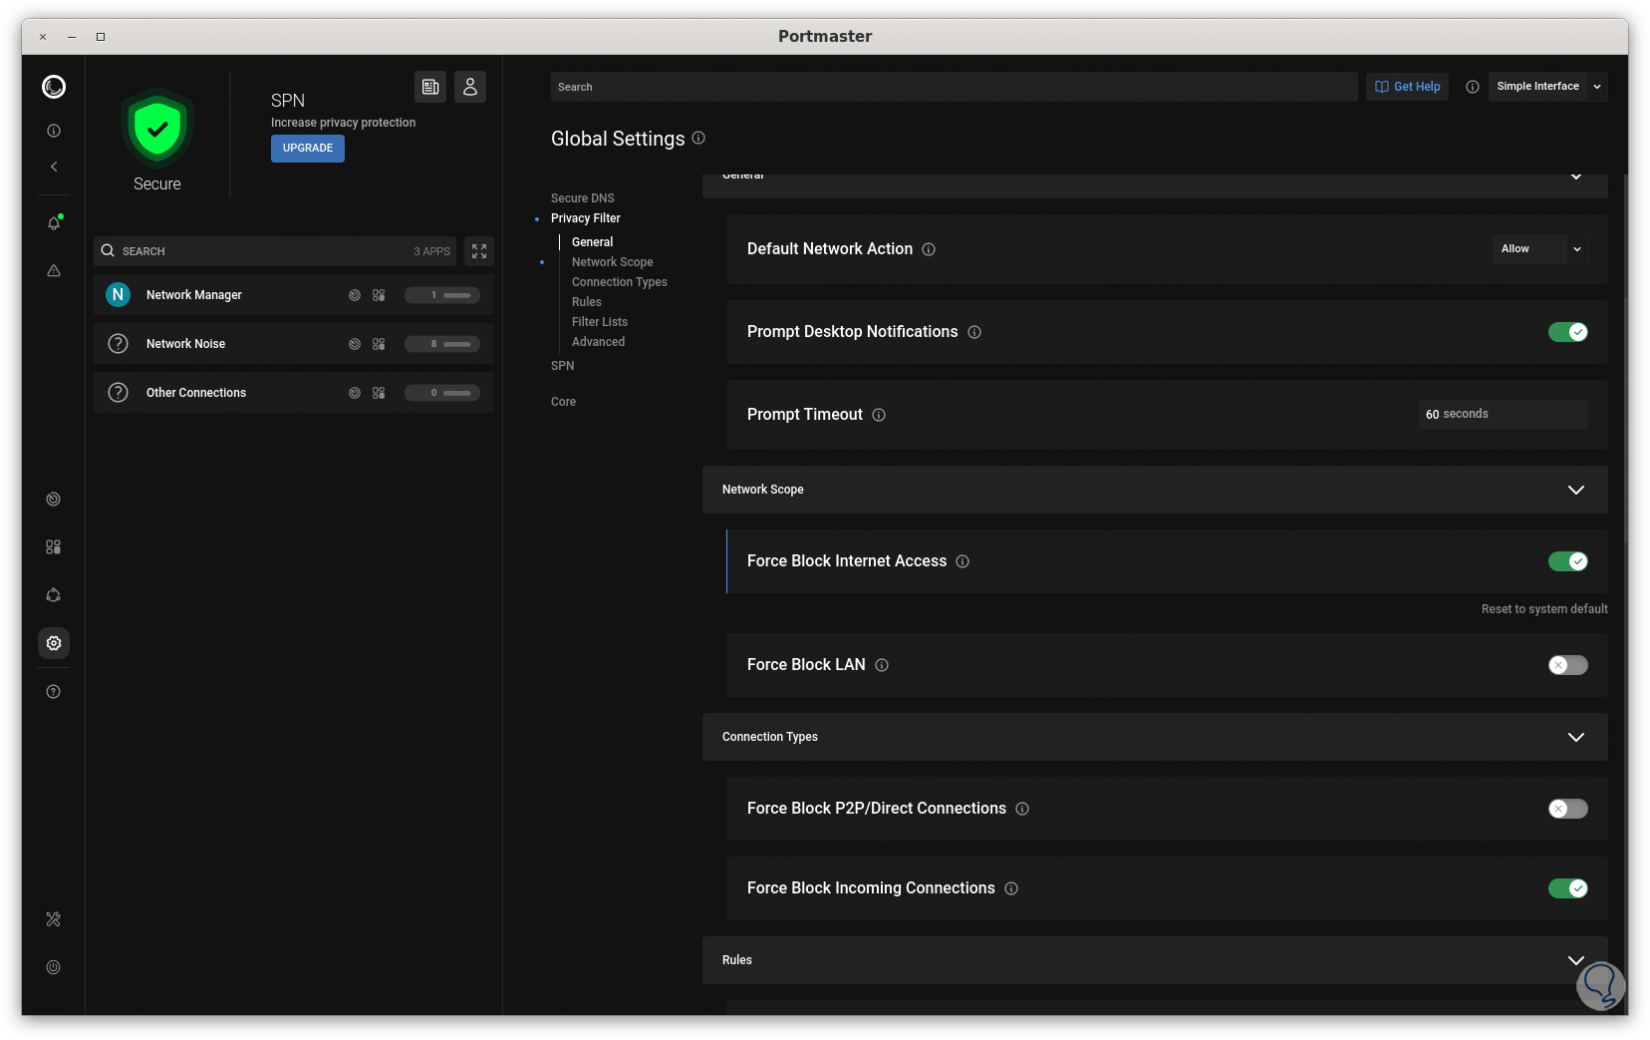Click the fullscreen expand icon beside app search
This screenshot has height=1040, width=1650.
point(479,251)
